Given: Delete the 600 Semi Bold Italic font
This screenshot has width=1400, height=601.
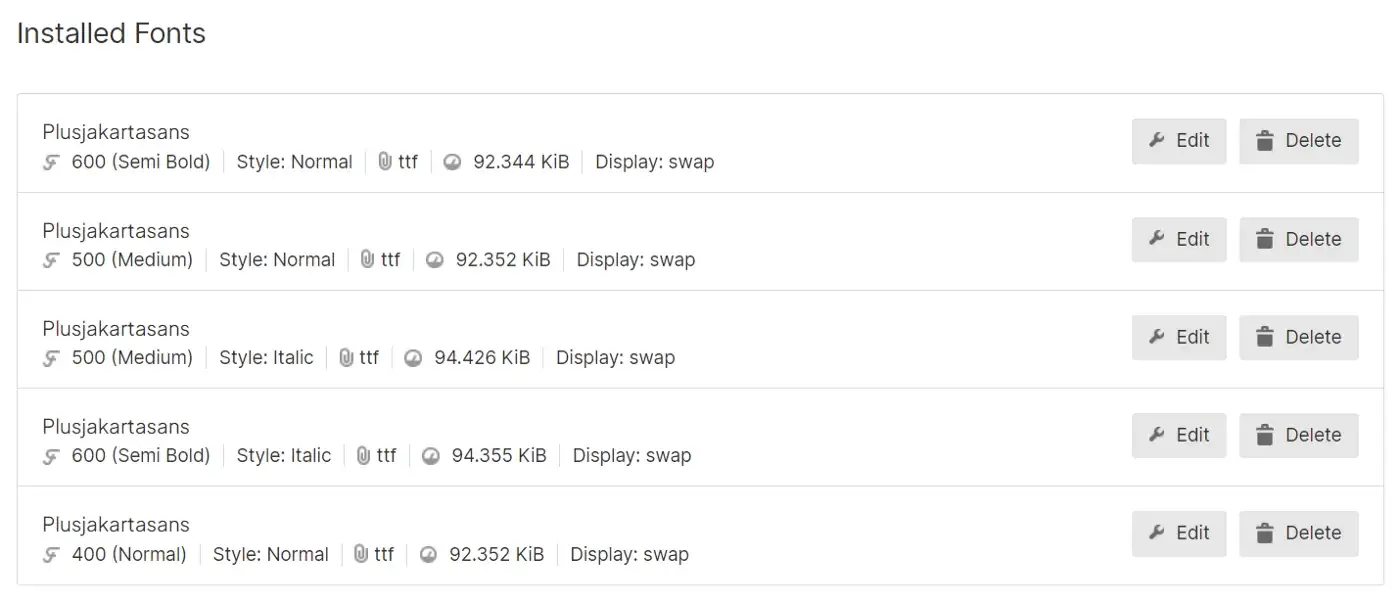Looking at the screenshot, I should (1298, 435).
